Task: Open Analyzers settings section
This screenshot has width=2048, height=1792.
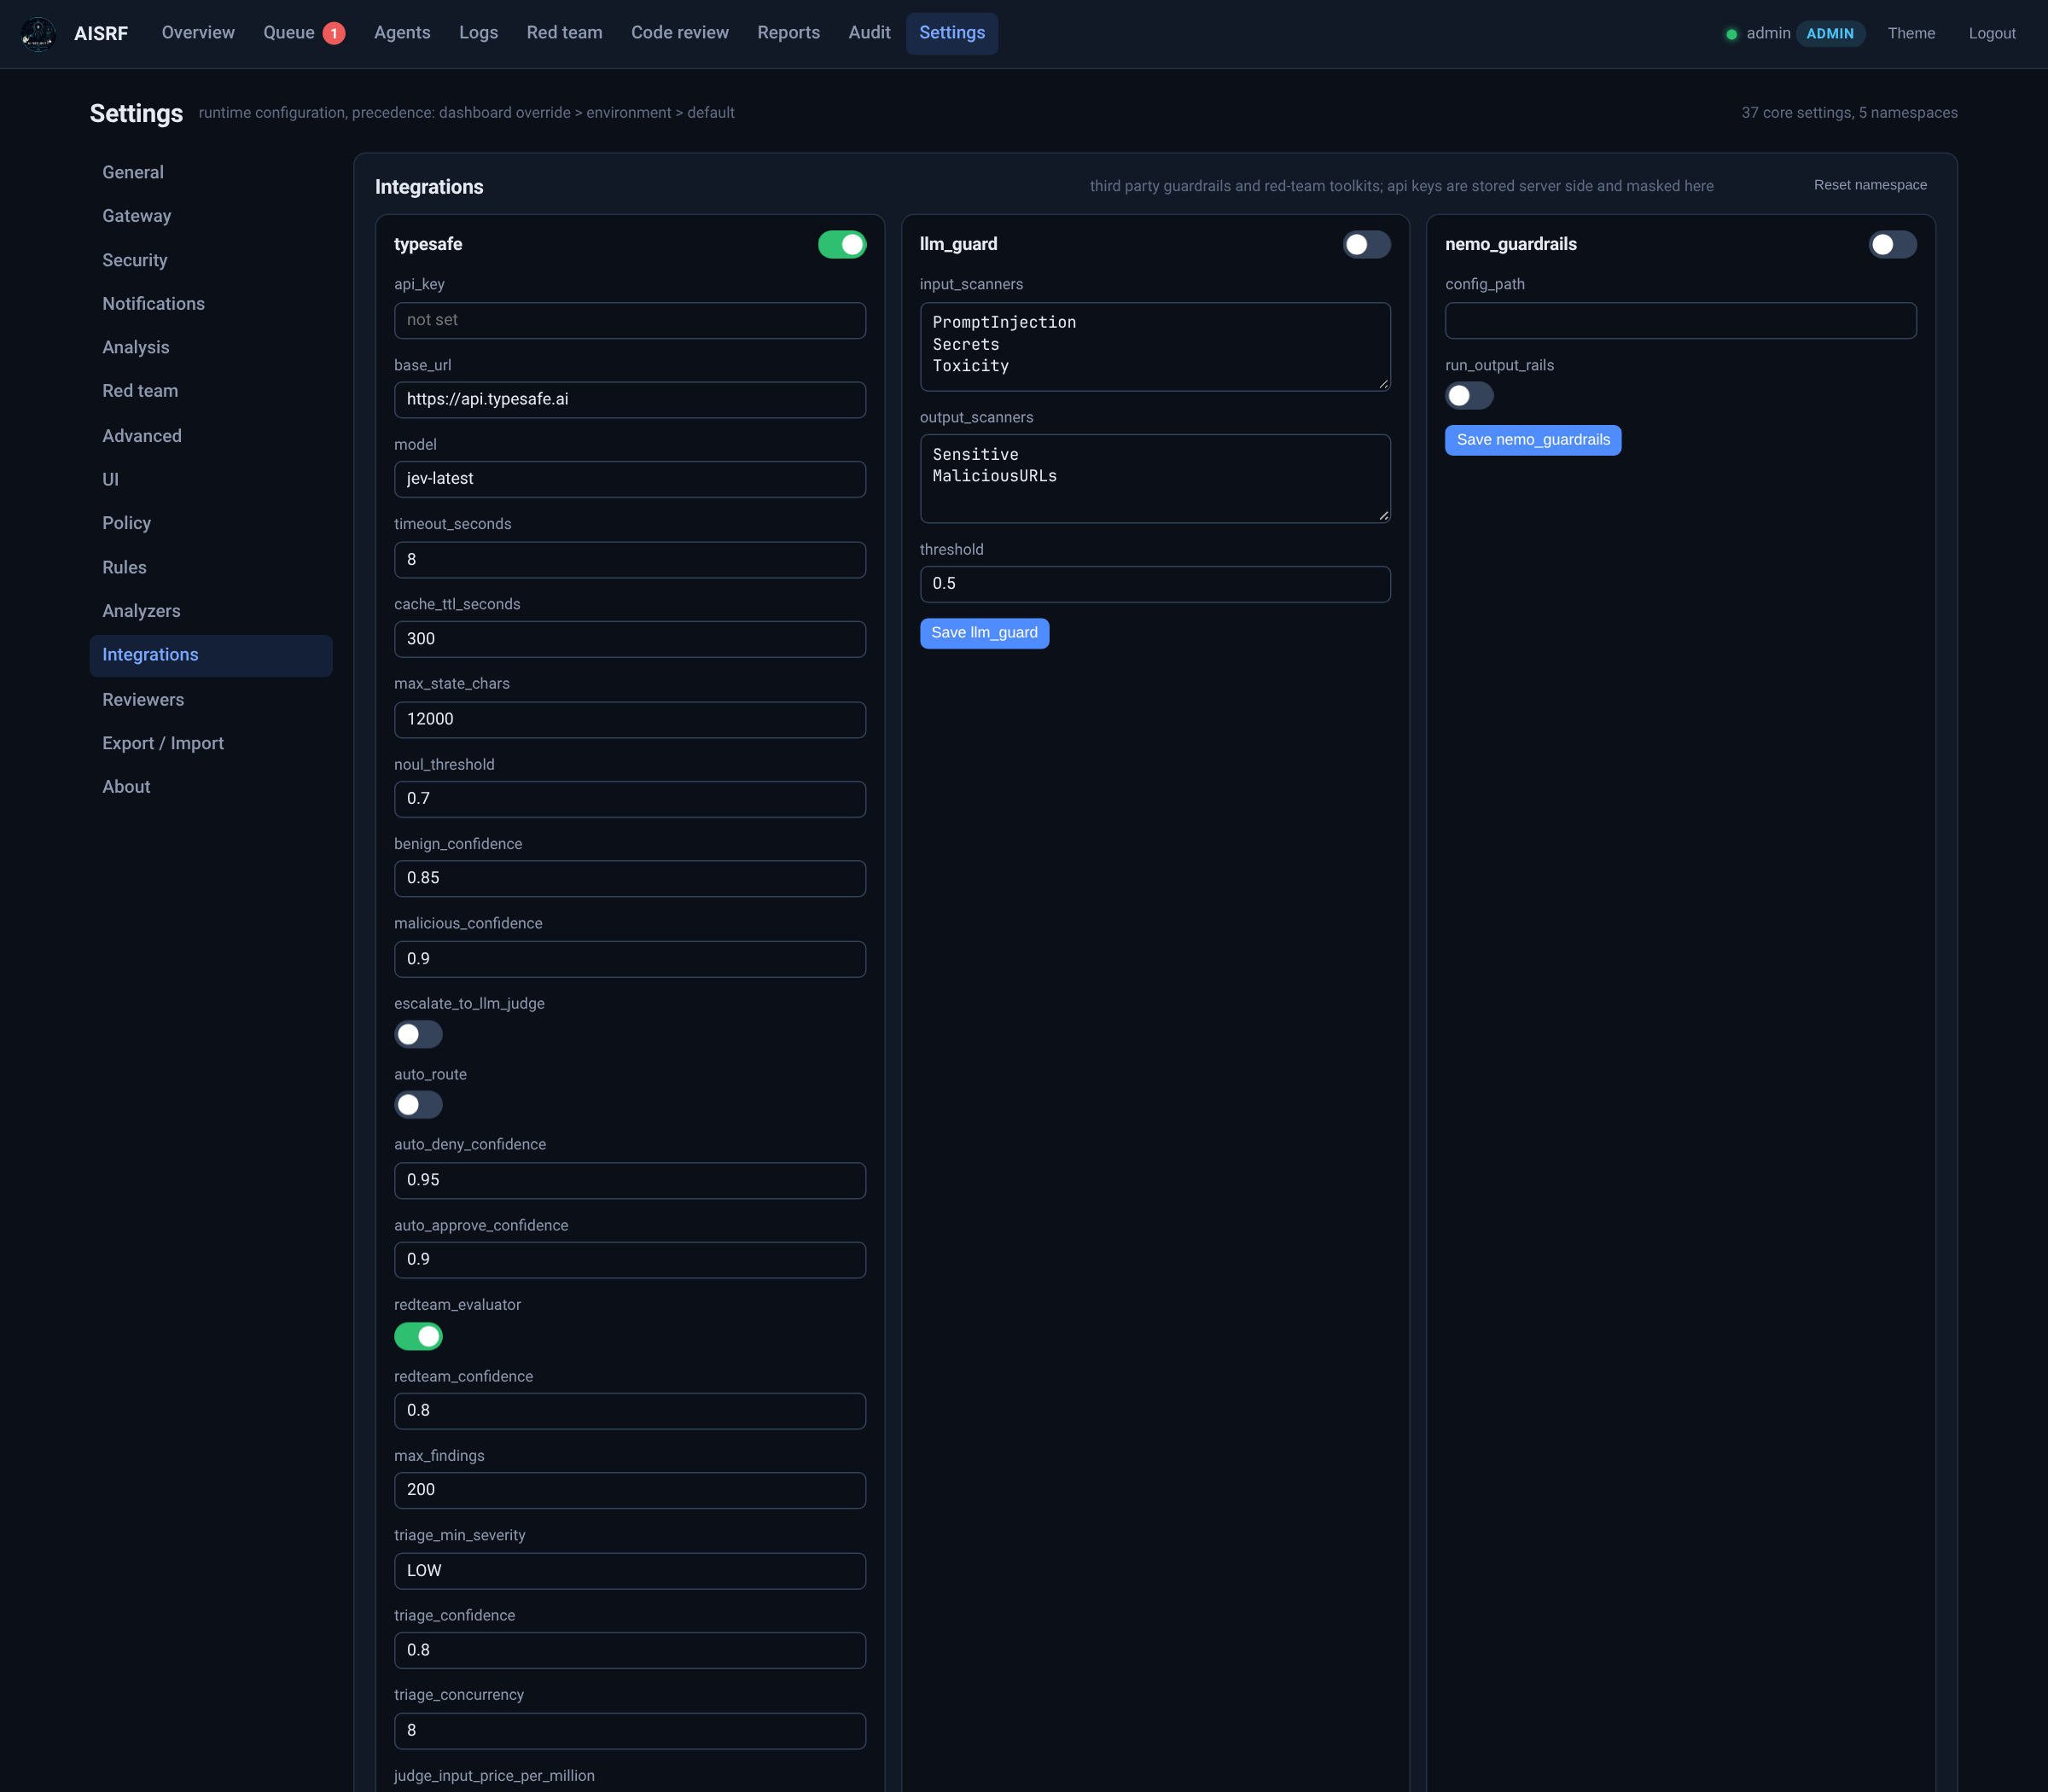Action: click(x=211, y=611)
